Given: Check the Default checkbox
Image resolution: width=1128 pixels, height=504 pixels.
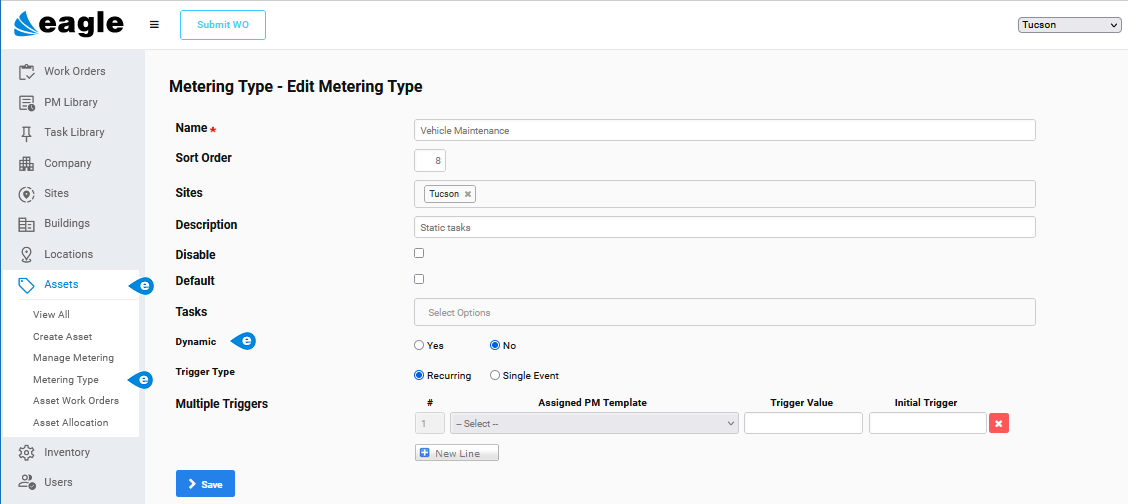Looking at the screenshot, I should (419, 279).
